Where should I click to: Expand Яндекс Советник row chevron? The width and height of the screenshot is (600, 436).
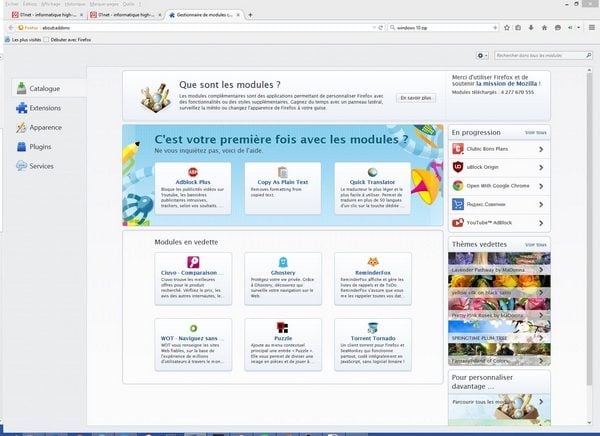tap(541, 204)
